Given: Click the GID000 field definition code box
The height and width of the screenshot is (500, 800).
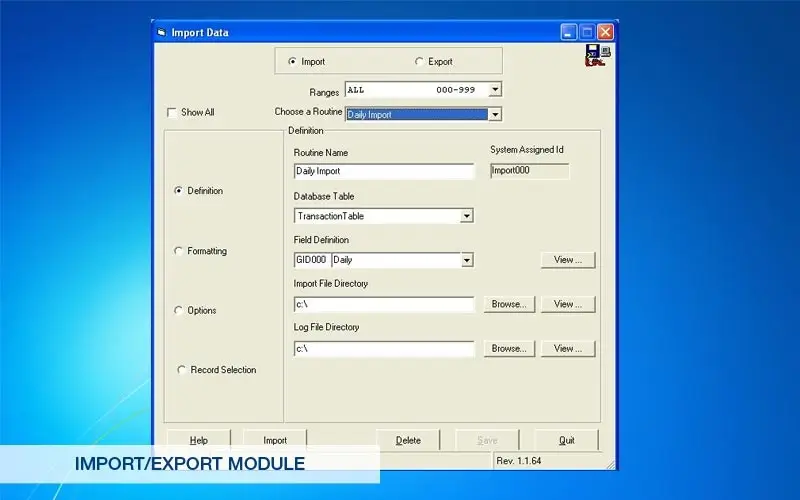Looking at the screenshot, I should click(x=312, y=260).
